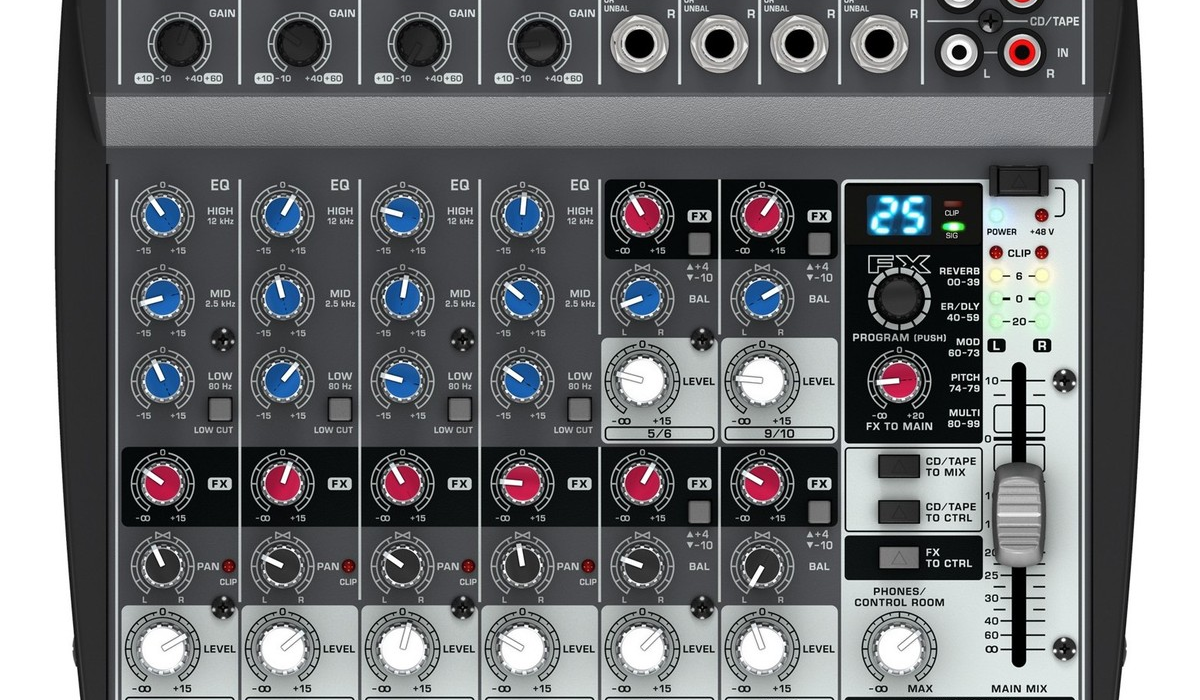Adjust BAL knob below the 9/10 label
Screen dimensions: 1200x700
(761, 565)
